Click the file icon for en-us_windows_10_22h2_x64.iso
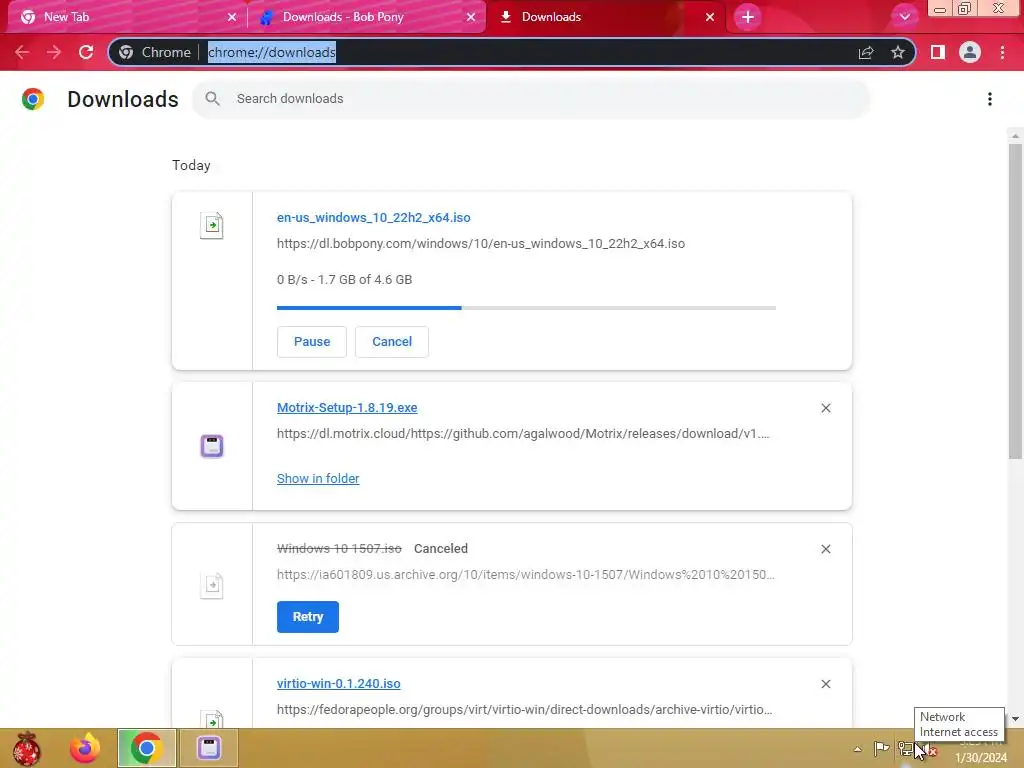1024x768 pixels. click(212, 226)
